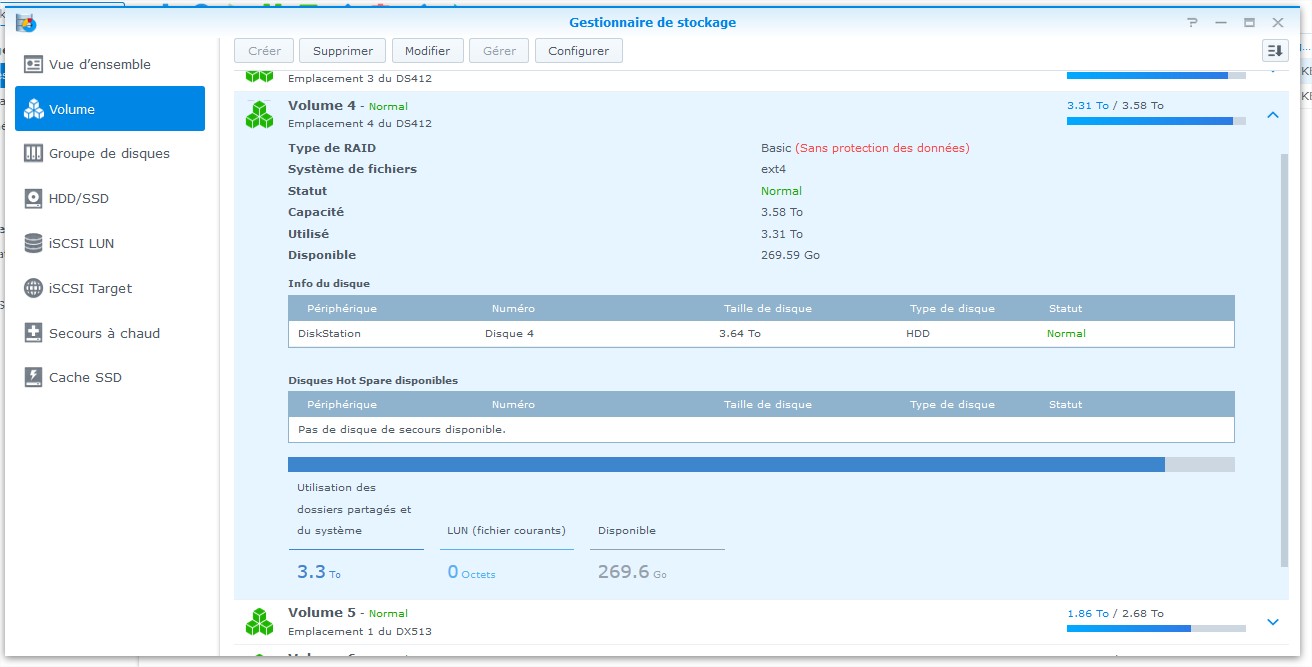
Task: Click the Modifier button
Action: click(427, 51)
